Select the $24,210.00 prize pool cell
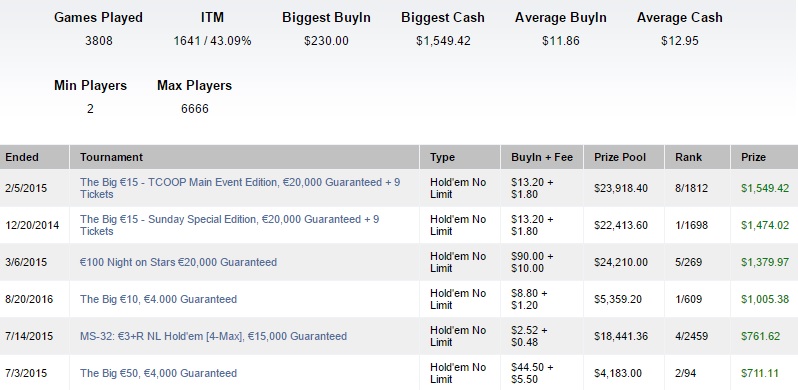 tap(624, 262)
